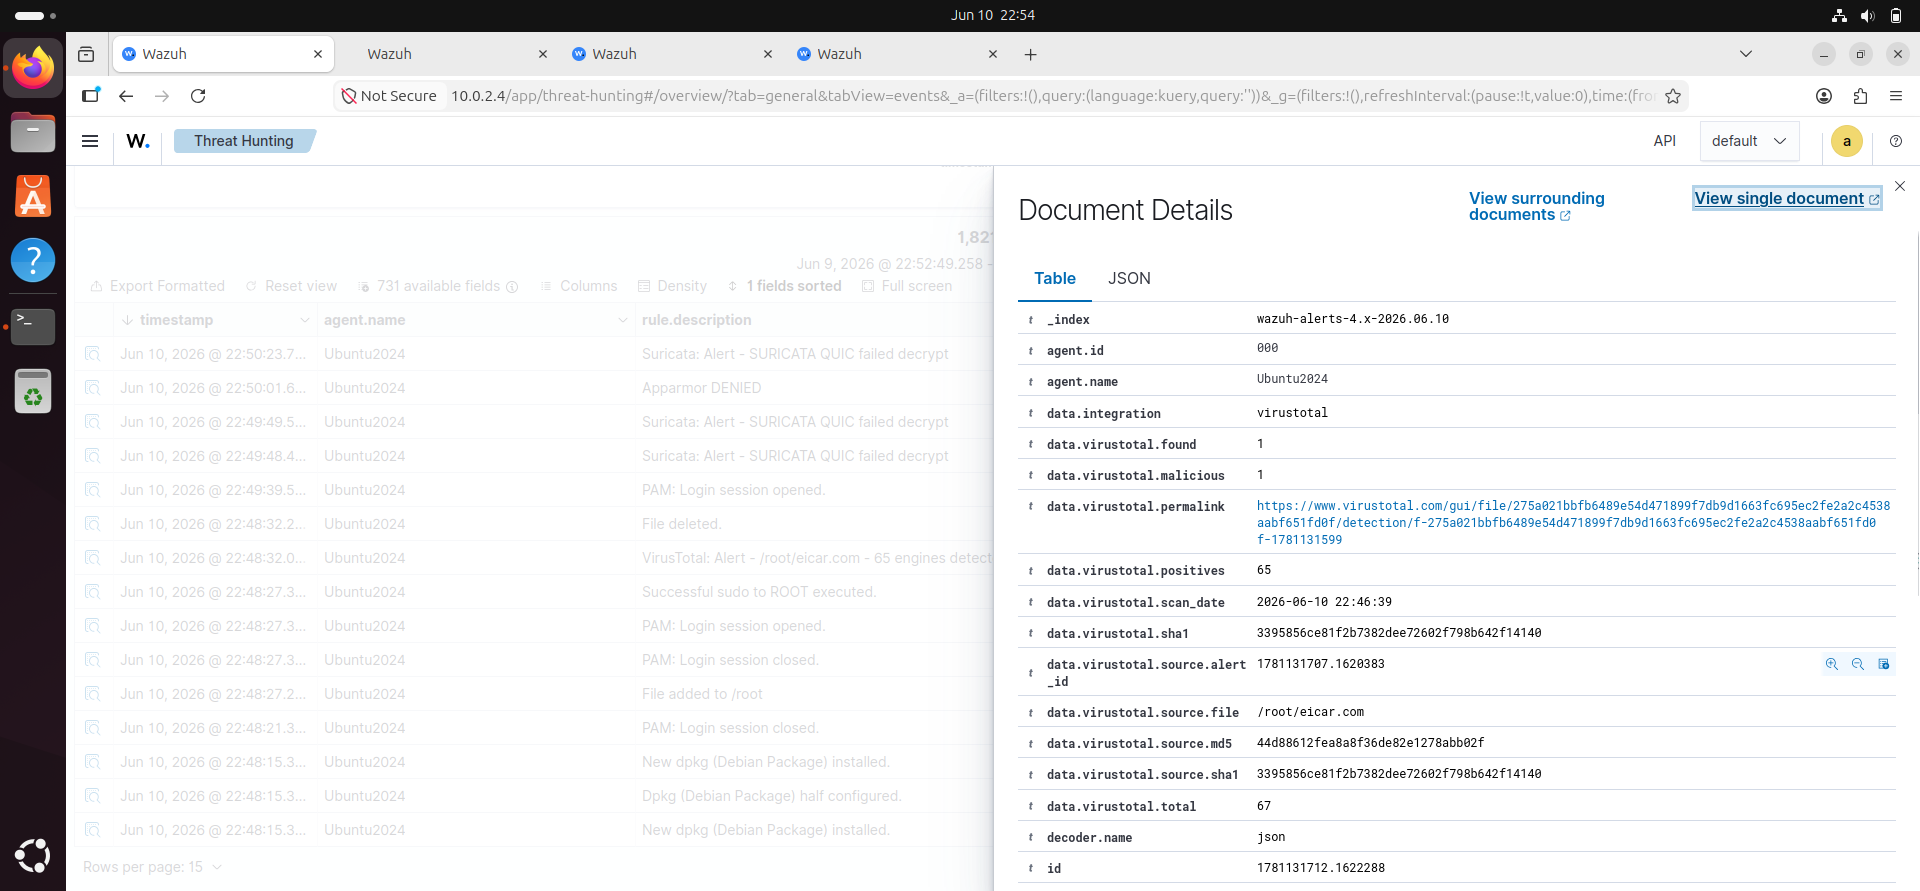Screen dimensions: 1920x891
Task: Open the system volume indicator
Action: pyautogui.click(x=1867, y=15)
